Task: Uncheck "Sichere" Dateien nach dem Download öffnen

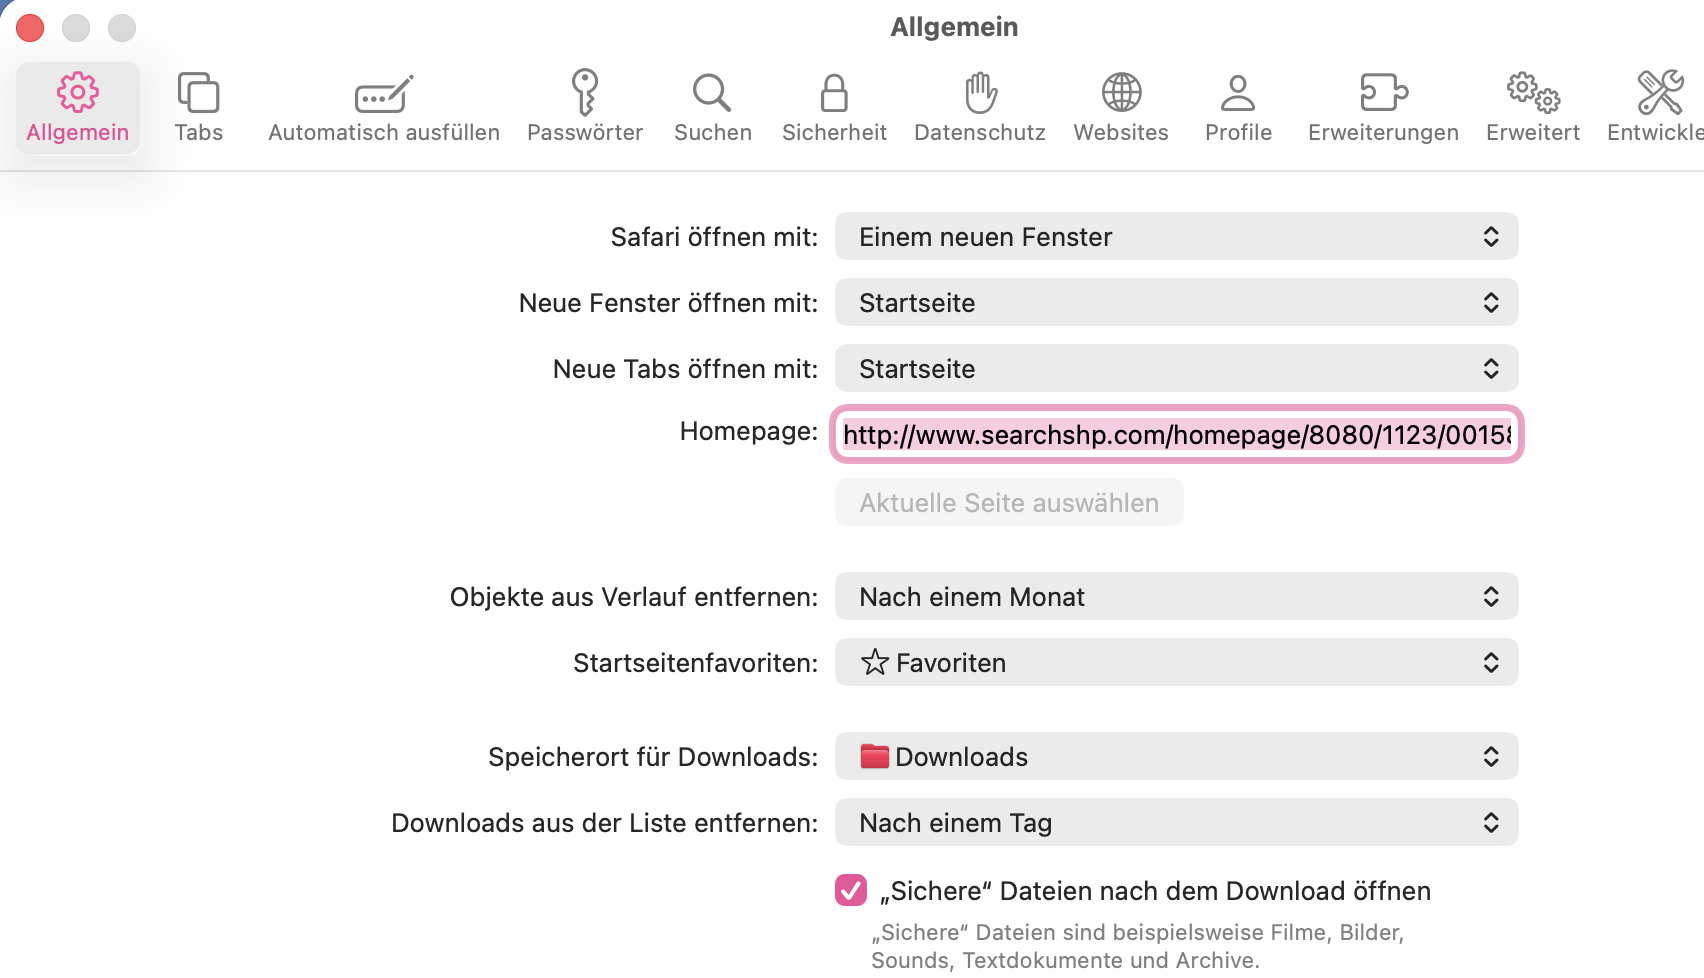Action: point(851,890)
